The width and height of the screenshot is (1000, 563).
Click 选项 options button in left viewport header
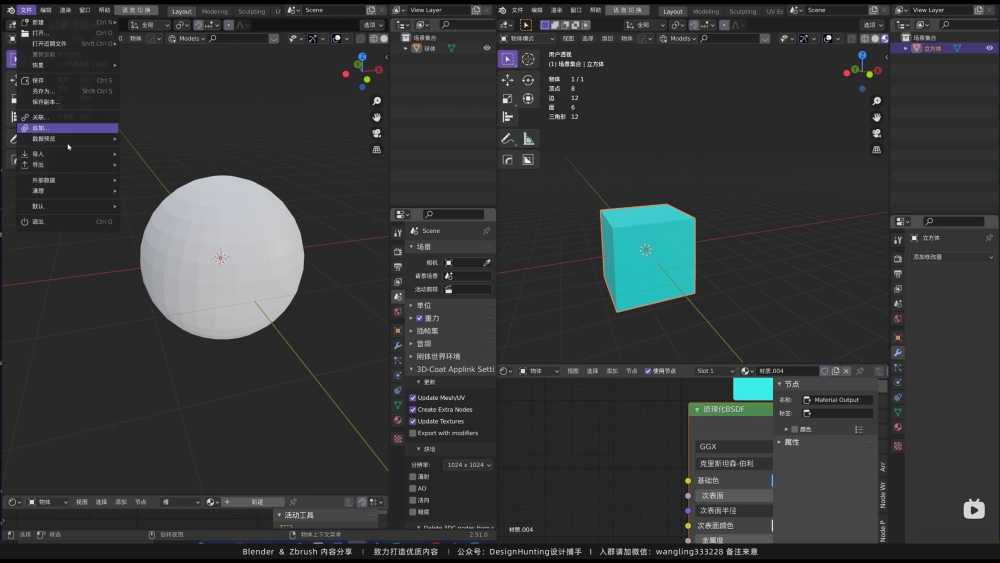[372, 25]
